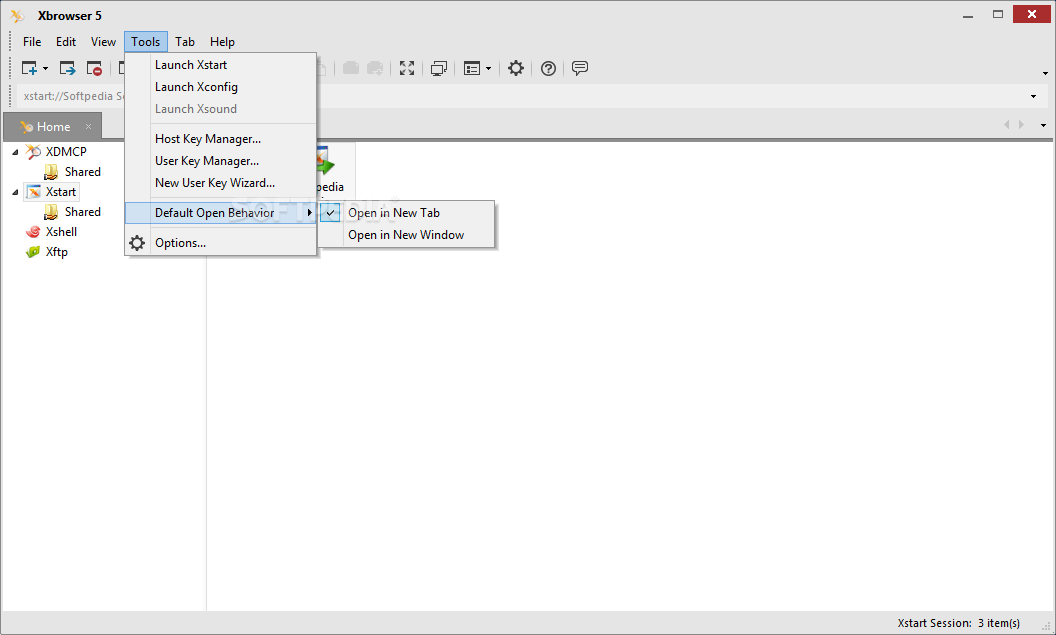This screenshot has width=1056, height=635.
Task: Minimize the Xbrowser window
Action: pos(968,15)
